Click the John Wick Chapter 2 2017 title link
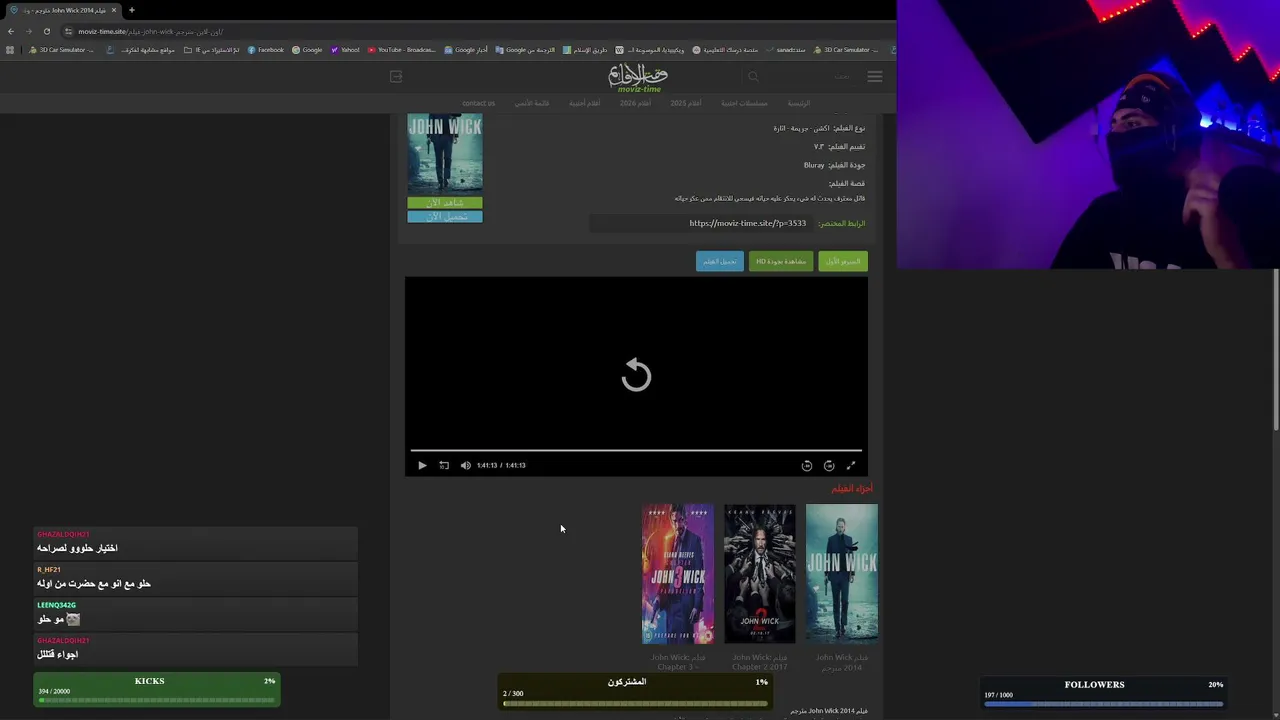 [x=760, y=662]
